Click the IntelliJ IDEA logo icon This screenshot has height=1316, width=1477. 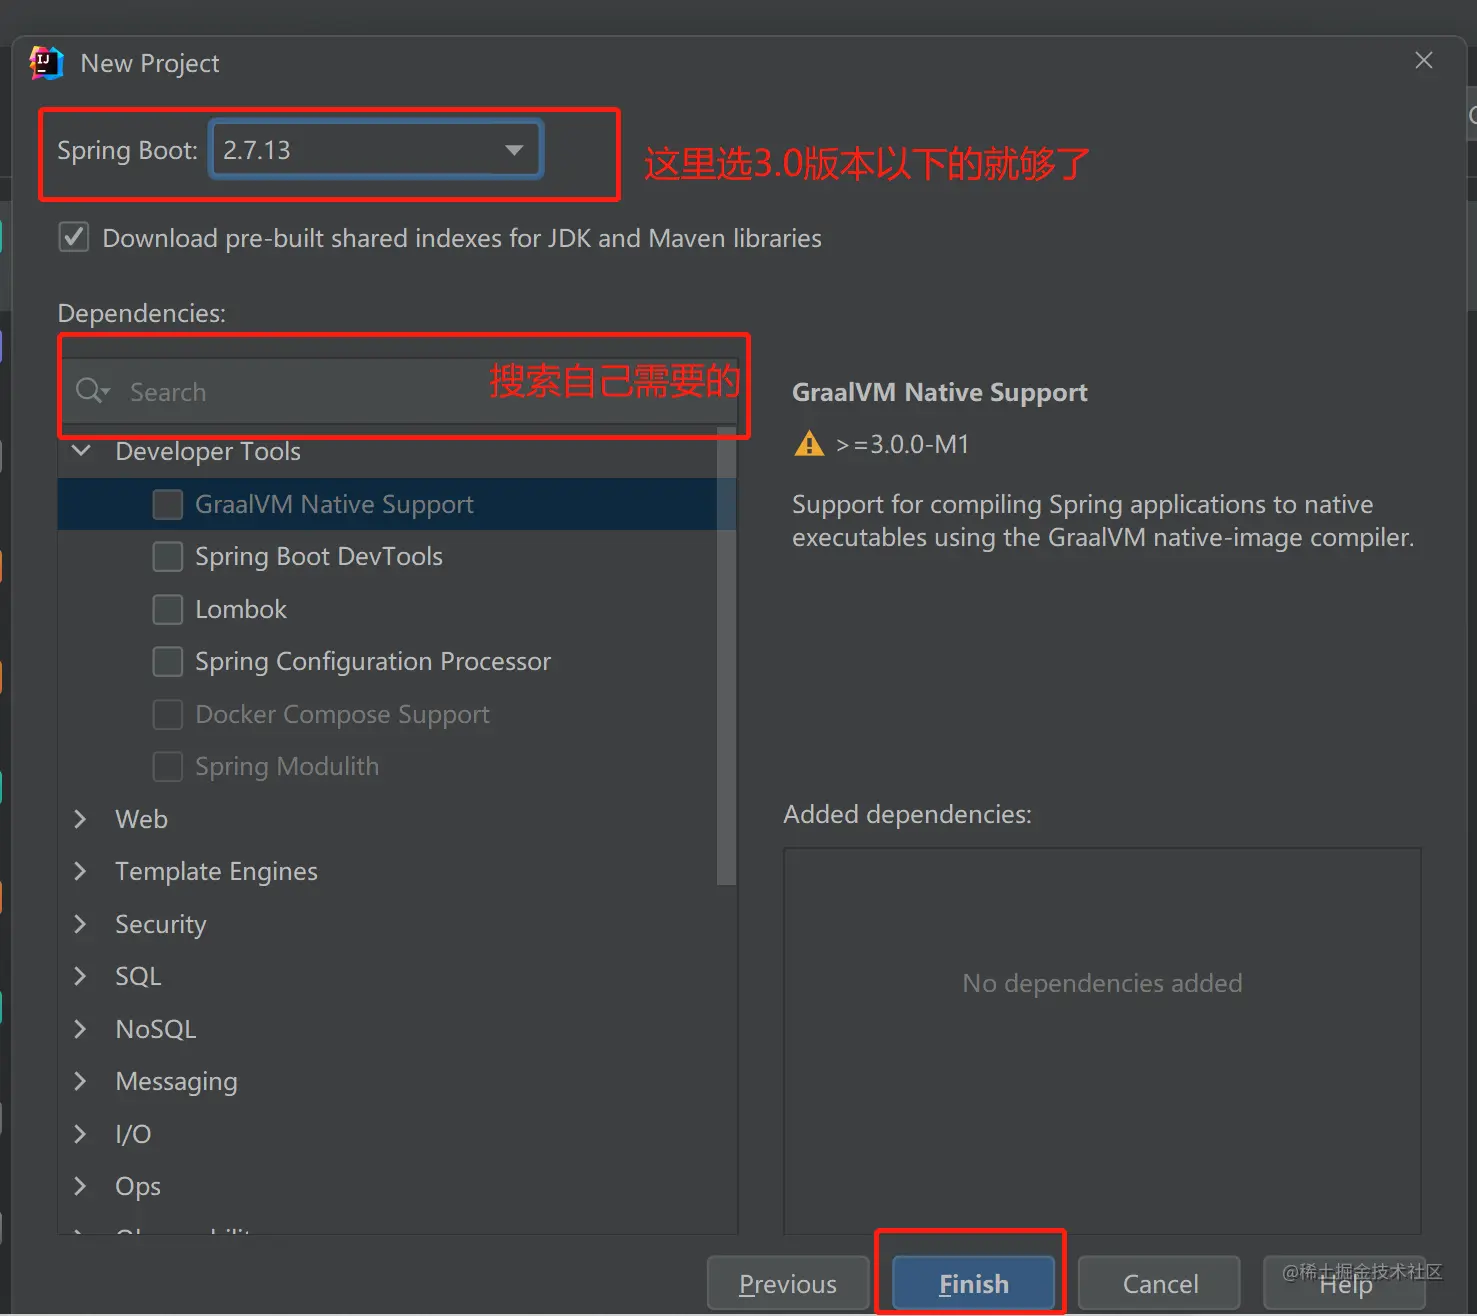(46, 63)
